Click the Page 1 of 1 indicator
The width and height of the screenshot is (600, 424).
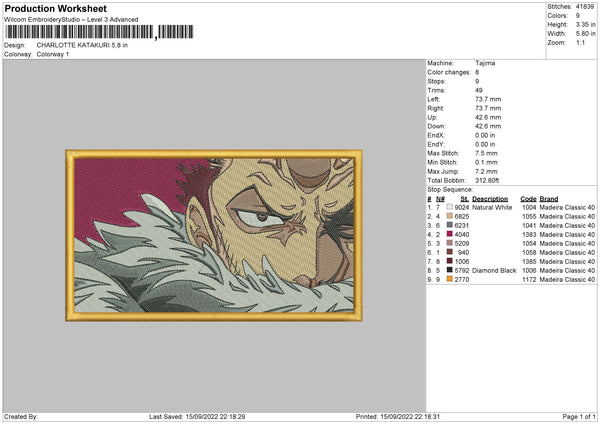(x=579, y=416)
